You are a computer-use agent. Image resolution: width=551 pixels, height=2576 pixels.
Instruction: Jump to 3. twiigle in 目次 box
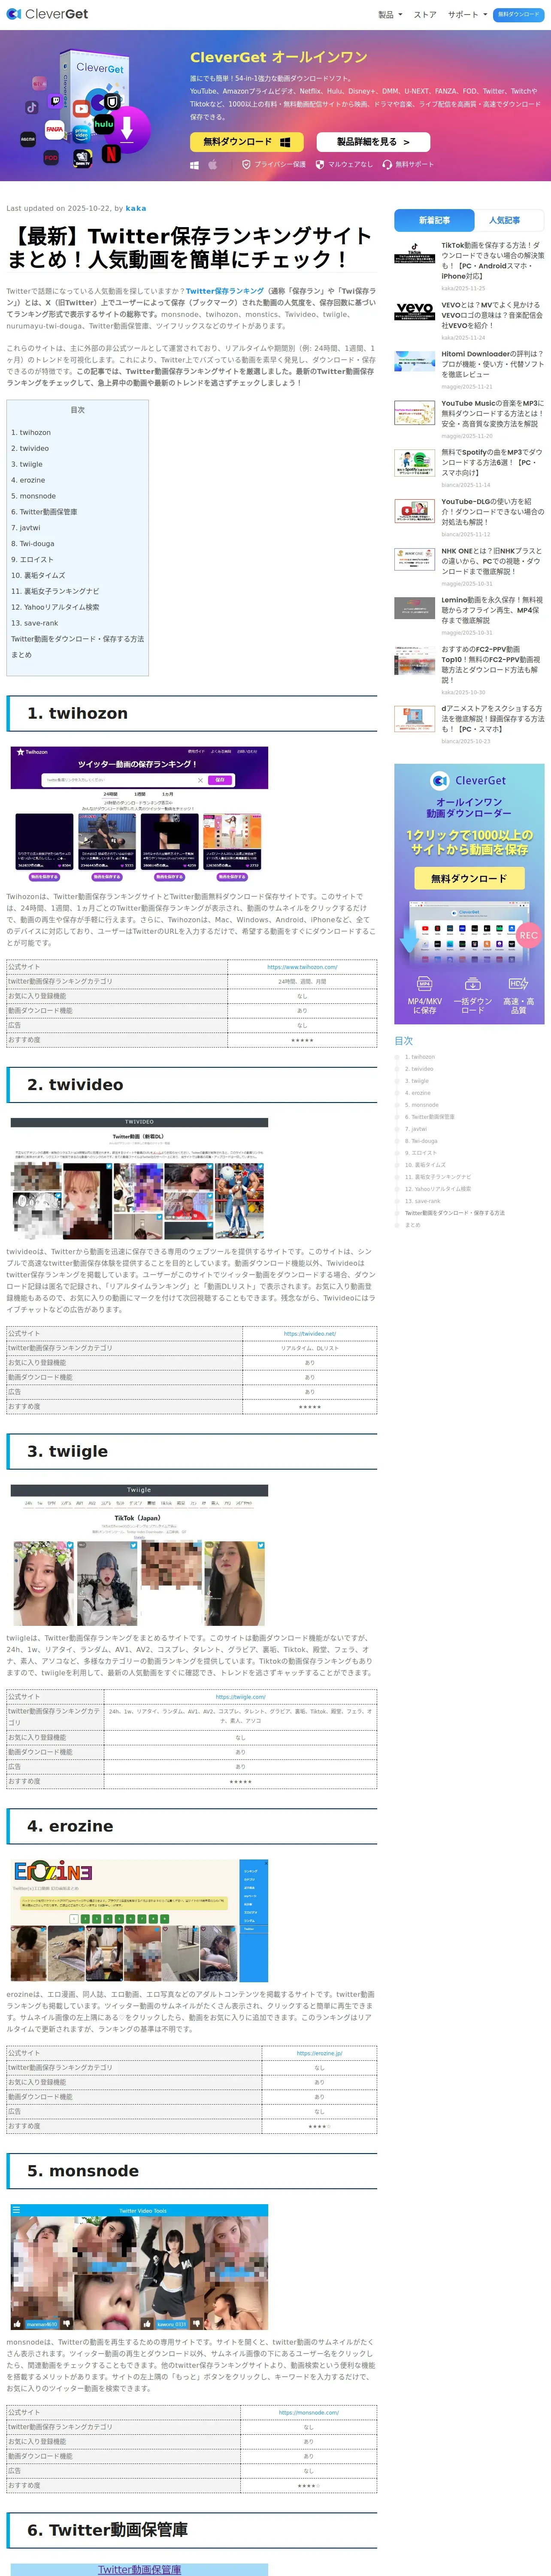click(27, 464)
